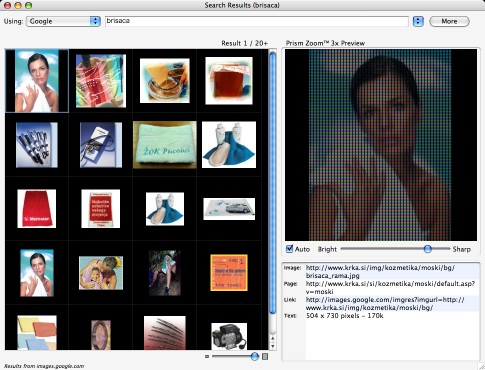Select the smaller blue towel with bottles thumbnail
Image resolution: width=485 pixels, height=370 pixels.
pos(165,209)
